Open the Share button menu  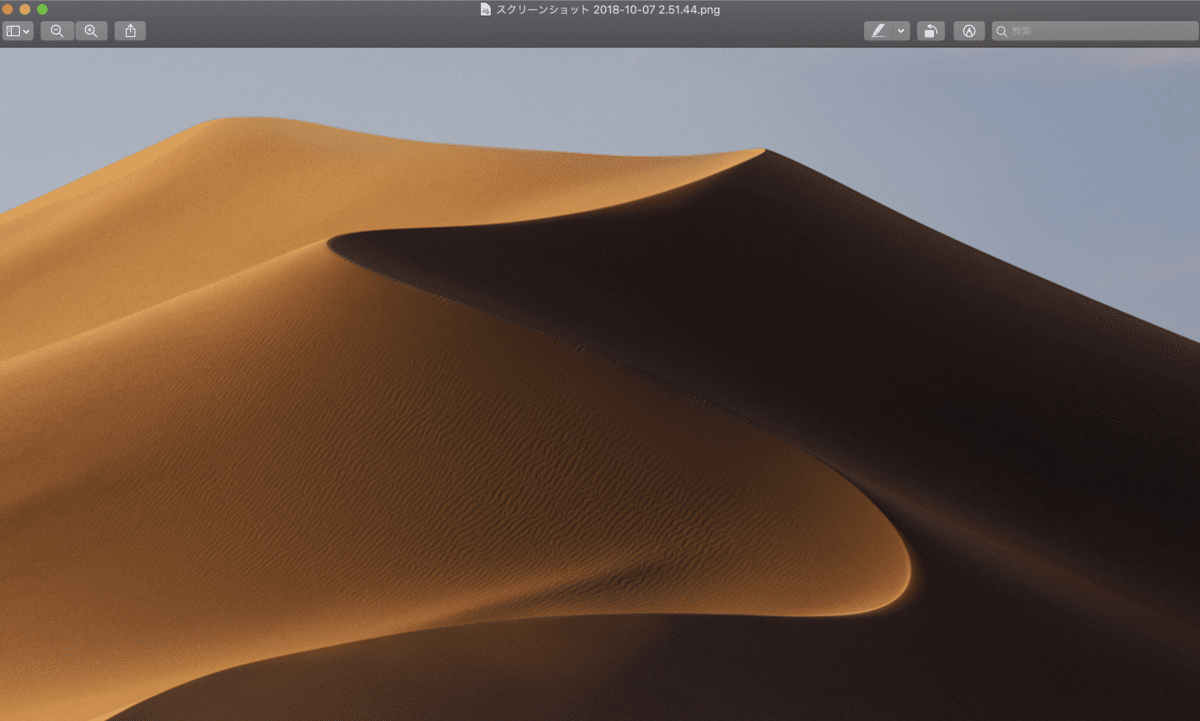[130, 31]
